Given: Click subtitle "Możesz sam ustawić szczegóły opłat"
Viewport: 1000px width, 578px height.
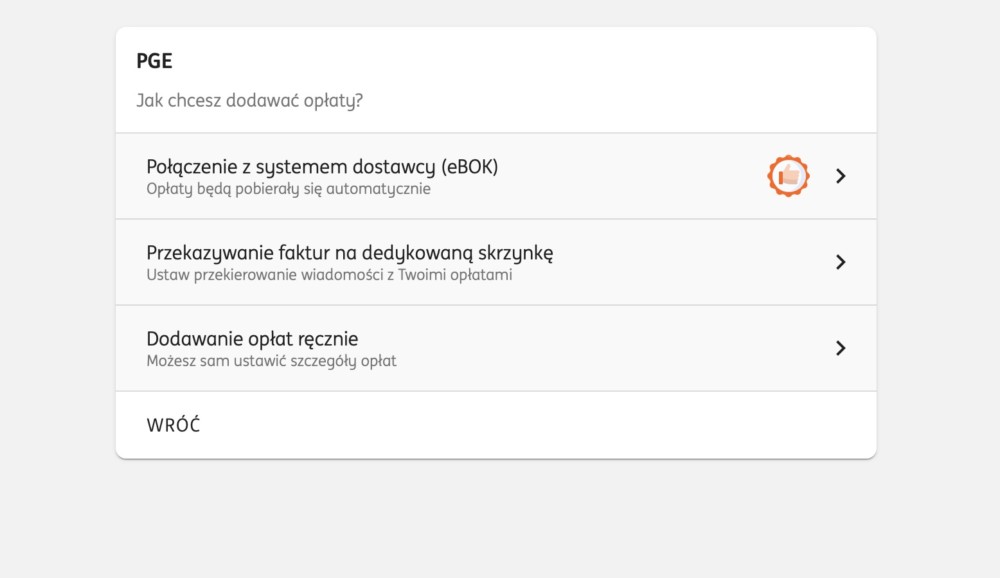Looking at the screenshot, I should 271,361.
